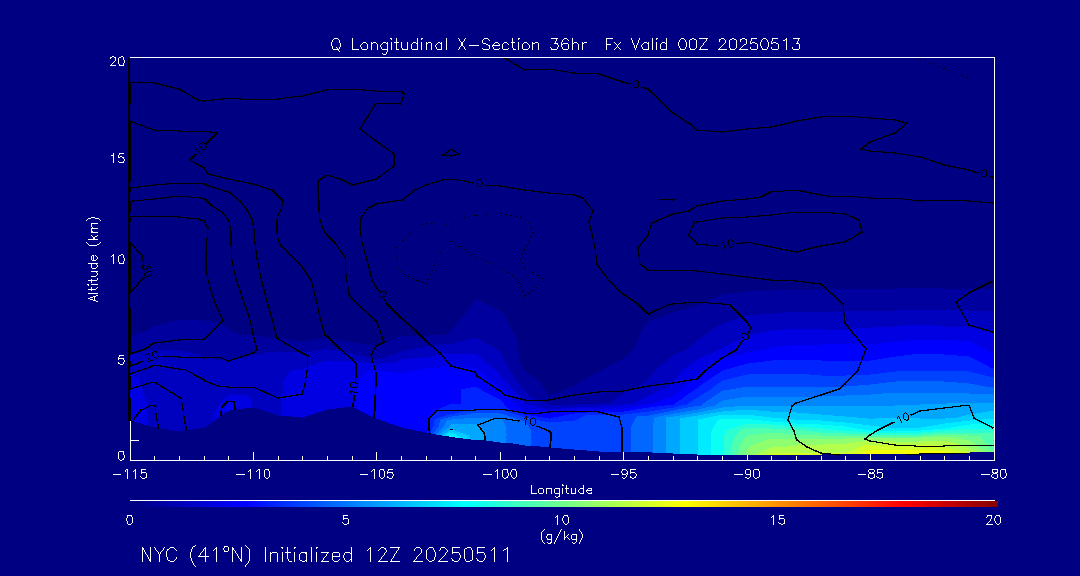The height and width of the screenshot is (576, 1080).
Task: Select the -110 longitude tick label
Action: coord(253,475)
